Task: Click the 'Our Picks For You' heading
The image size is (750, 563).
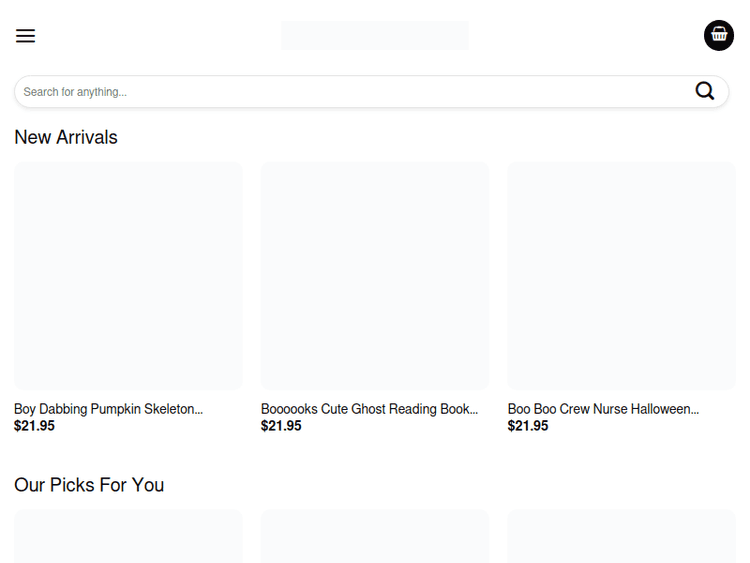Action: click(x=89, y=485)
